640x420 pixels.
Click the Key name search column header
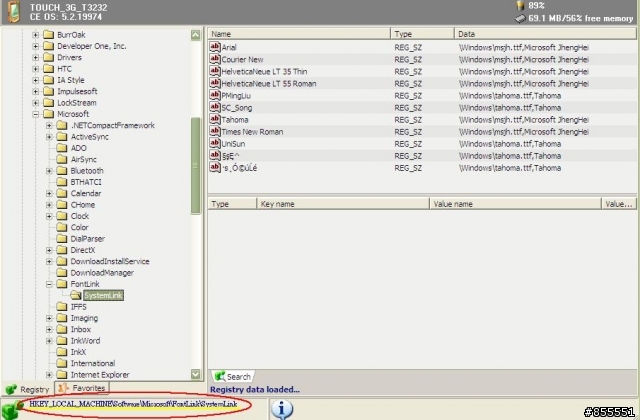tap(343, 204)
